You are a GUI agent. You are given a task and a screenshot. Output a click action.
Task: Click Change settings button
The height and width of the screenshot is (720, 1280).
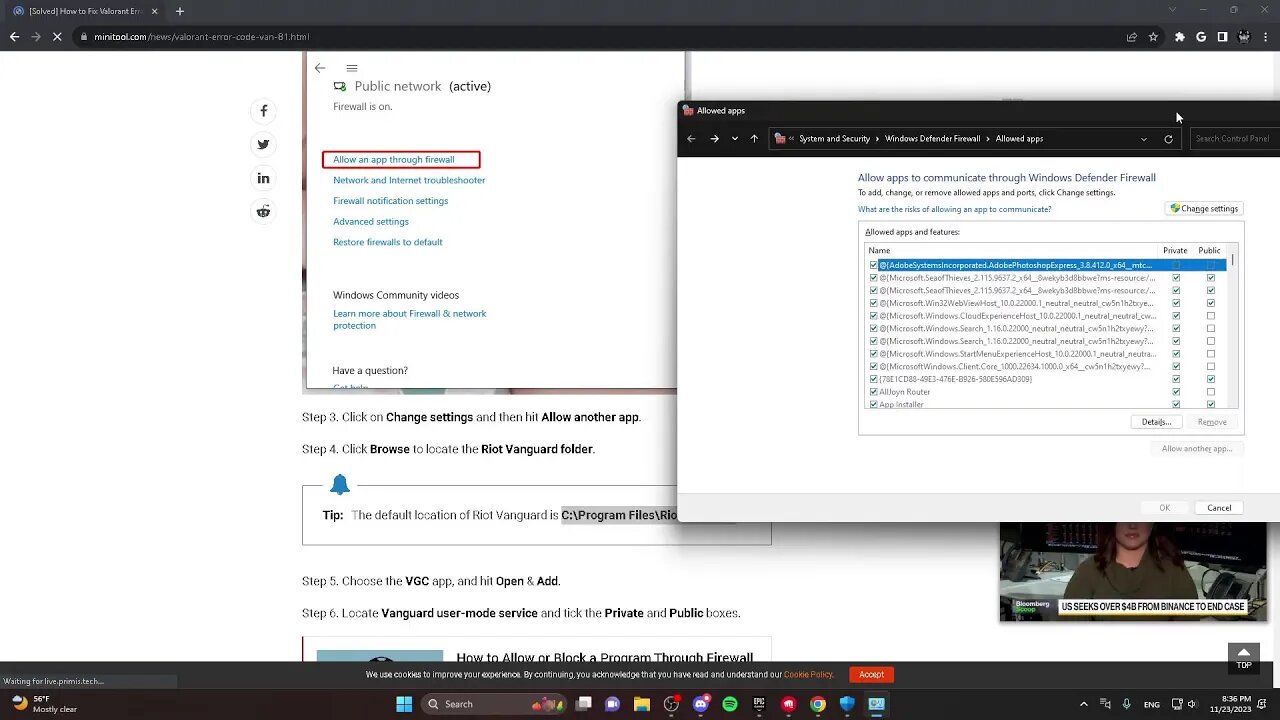coord(1205,209)
